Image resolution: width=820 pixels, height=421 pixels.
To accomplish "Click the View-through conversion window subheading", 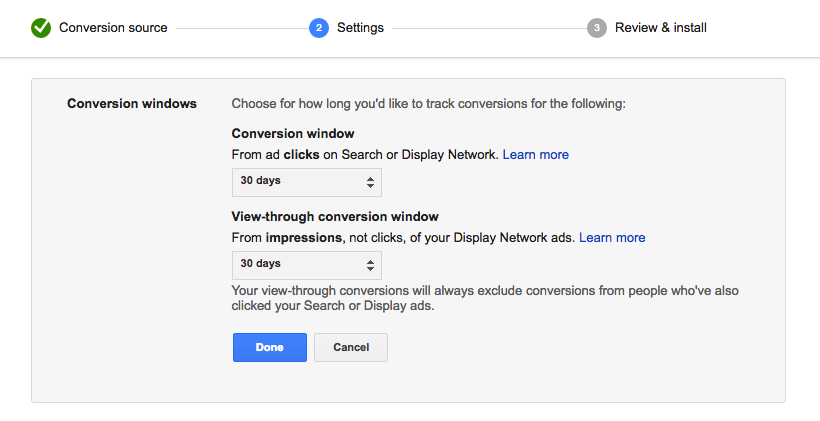I will (x=335, y=217).
